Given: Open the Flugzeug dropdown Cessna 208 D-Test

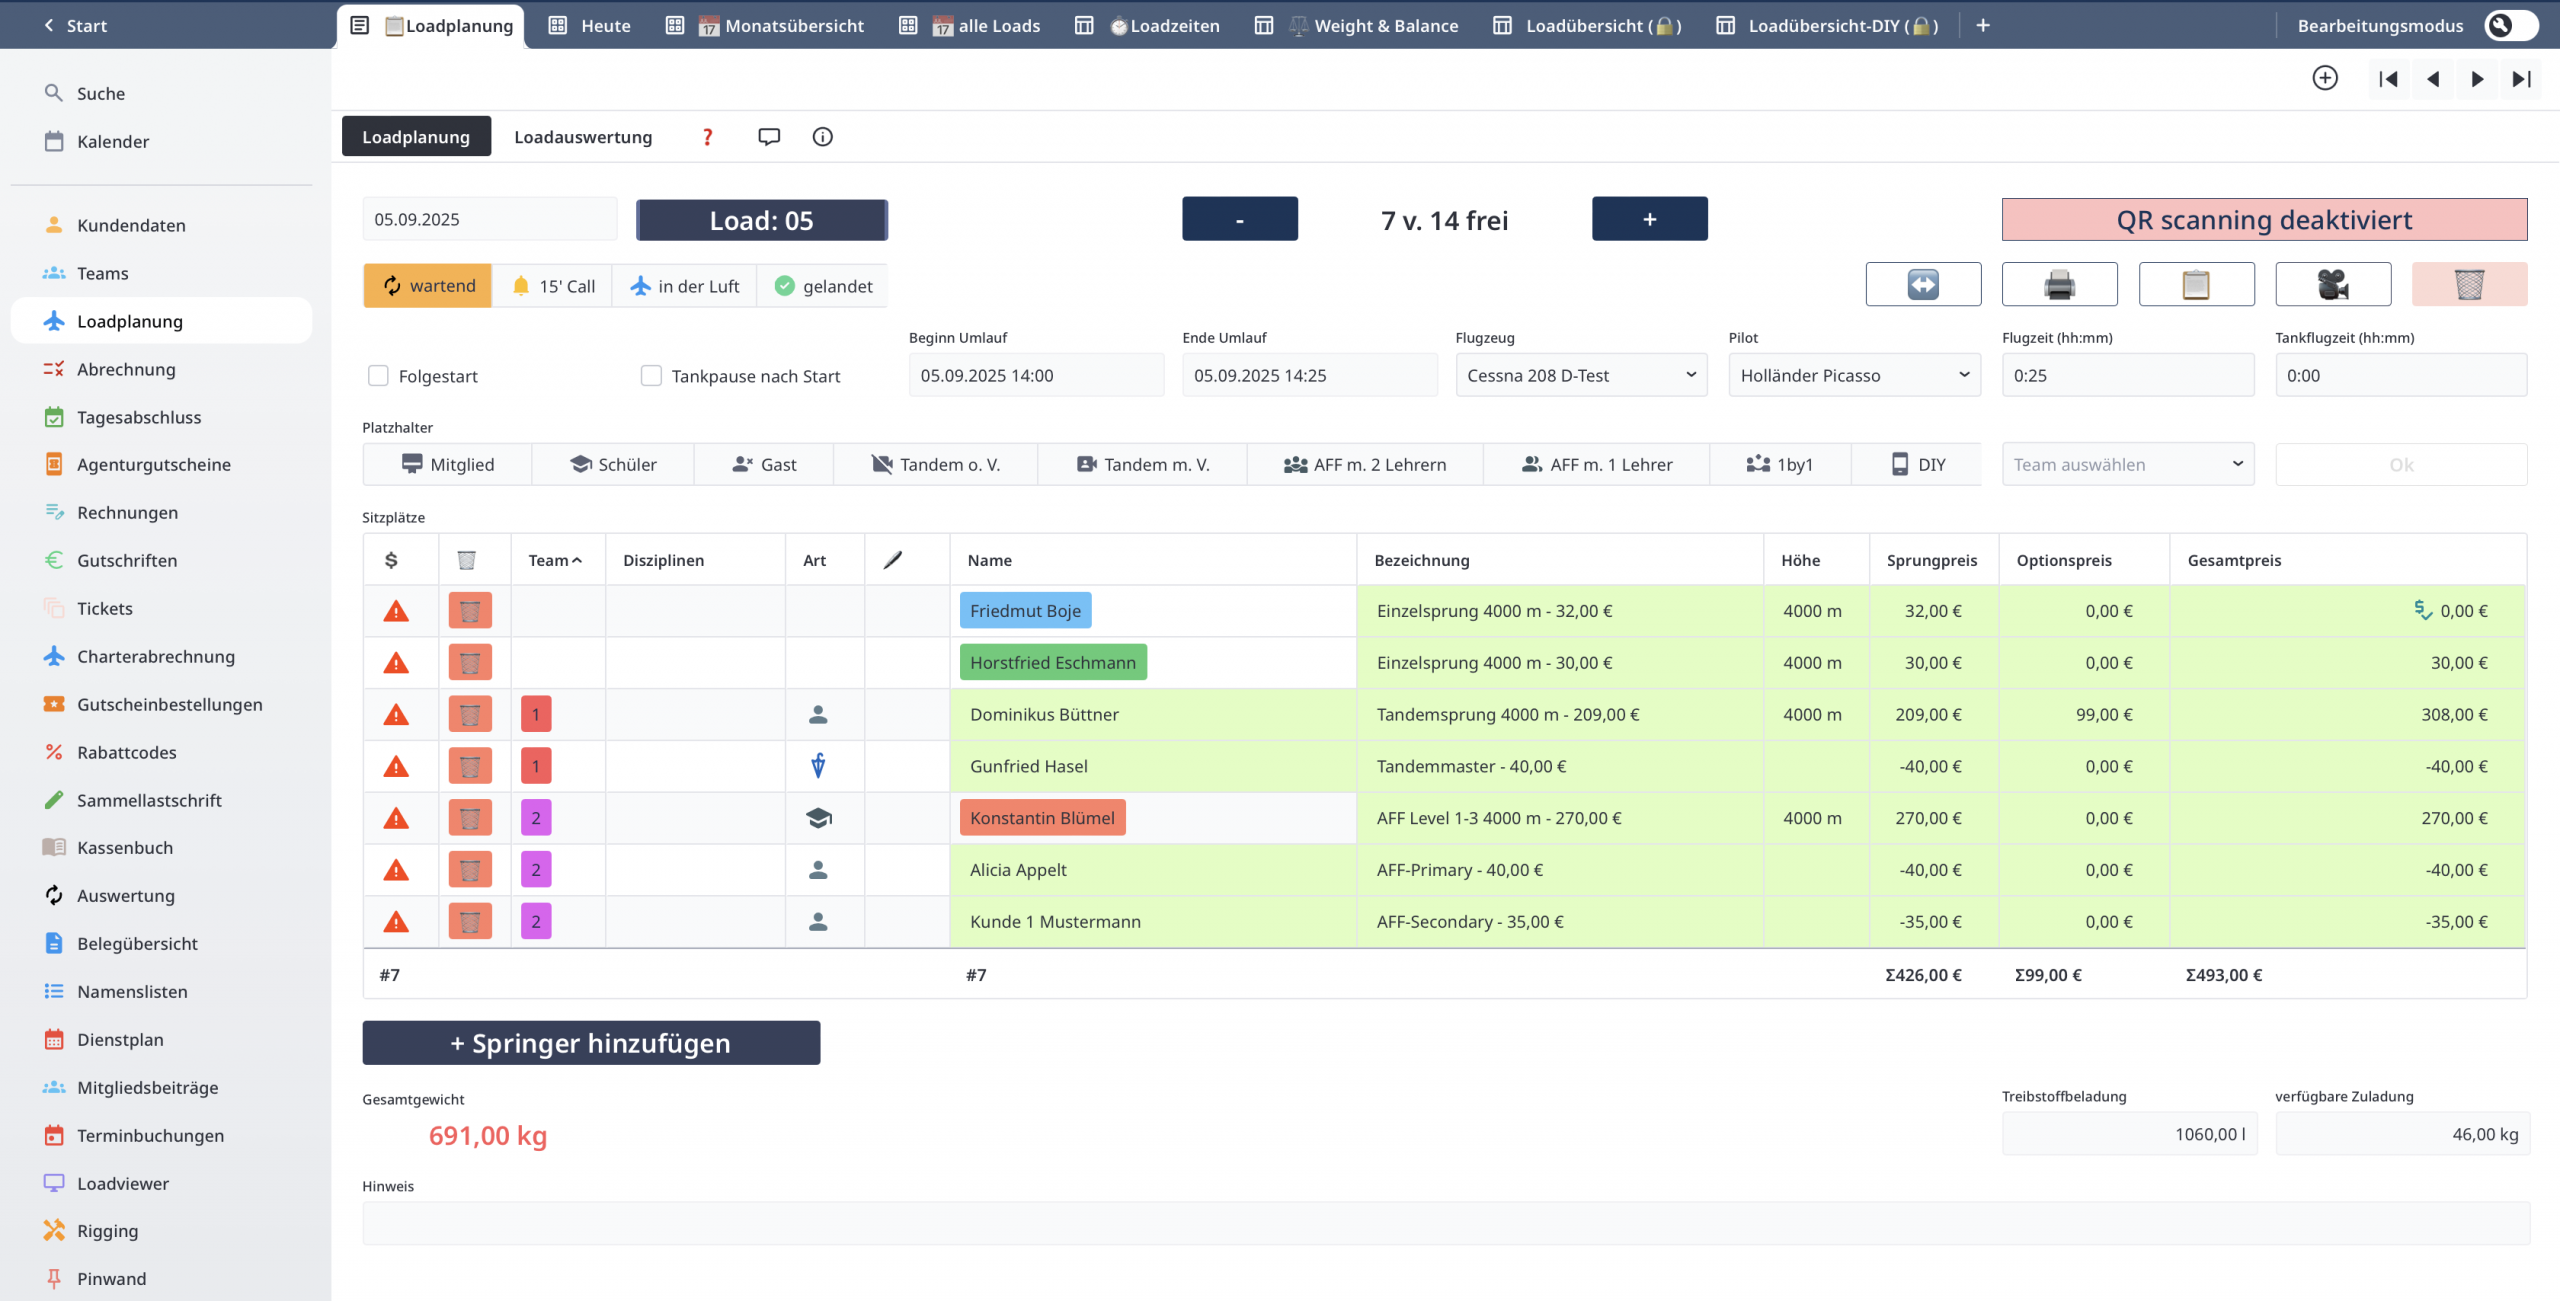Looking at the screenshot, I should (x=1581, y=376).
